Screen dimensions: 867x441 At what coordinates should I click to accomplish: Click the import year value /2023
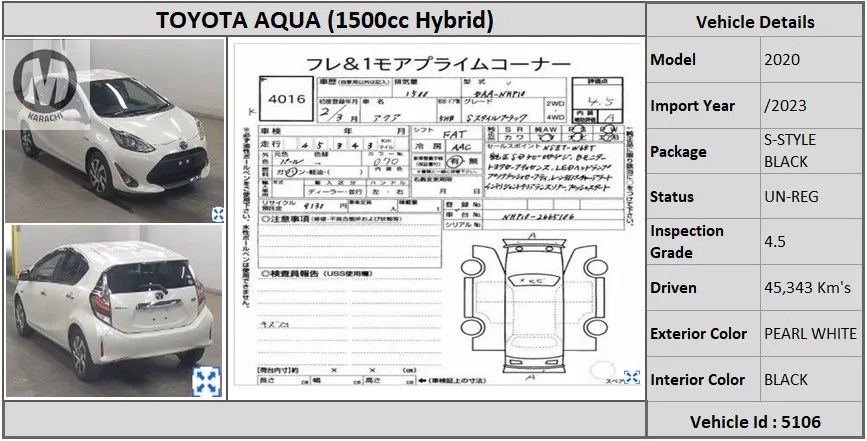pyautogui.click(x=785, y=106)
